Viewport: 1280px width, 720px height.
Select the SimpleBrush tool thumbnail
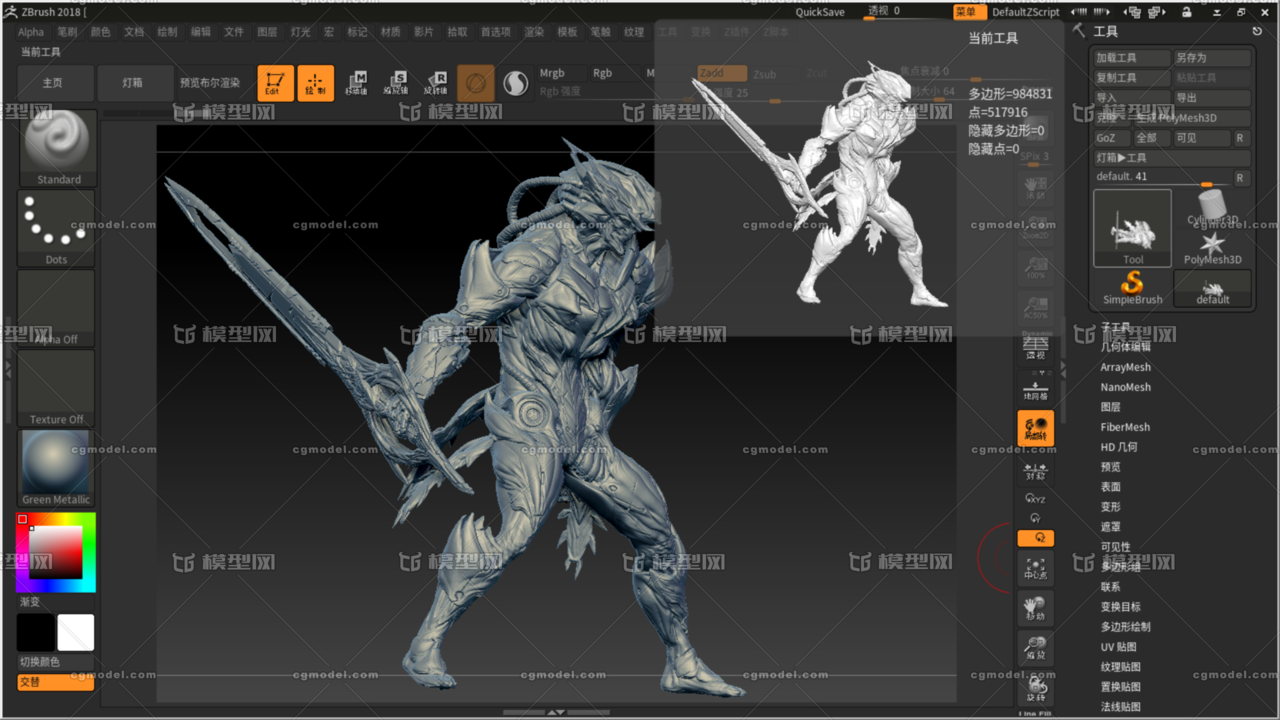point(1133,288)
